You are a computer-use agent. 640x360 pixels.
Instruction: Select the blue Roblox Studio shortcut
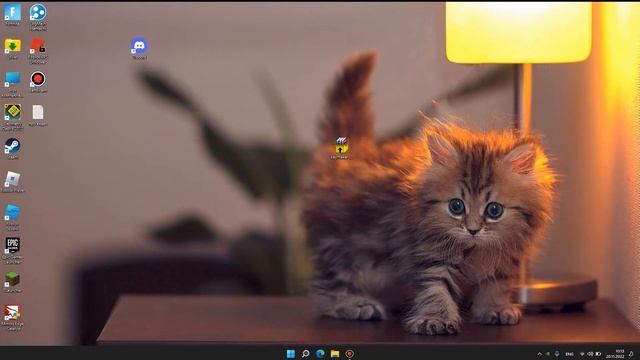click(12, 217)
